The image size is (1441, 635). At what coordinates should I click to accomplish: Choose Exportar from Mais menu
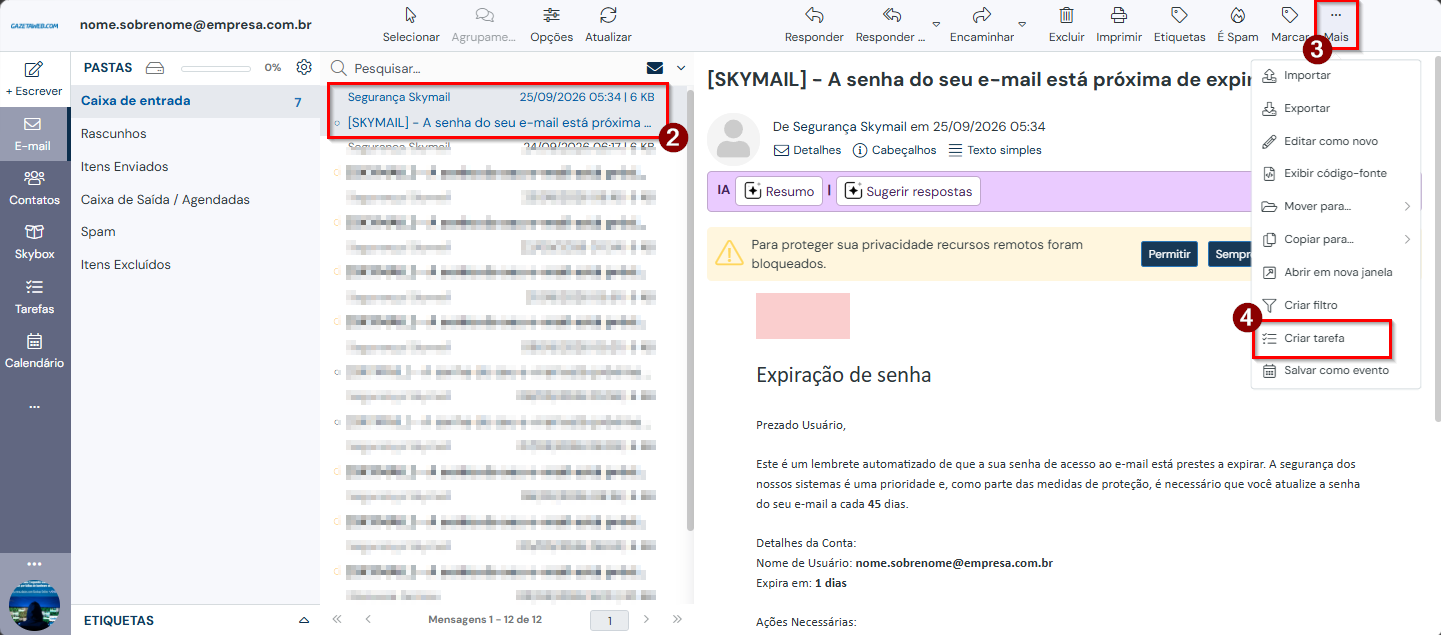coord(1336,108)
